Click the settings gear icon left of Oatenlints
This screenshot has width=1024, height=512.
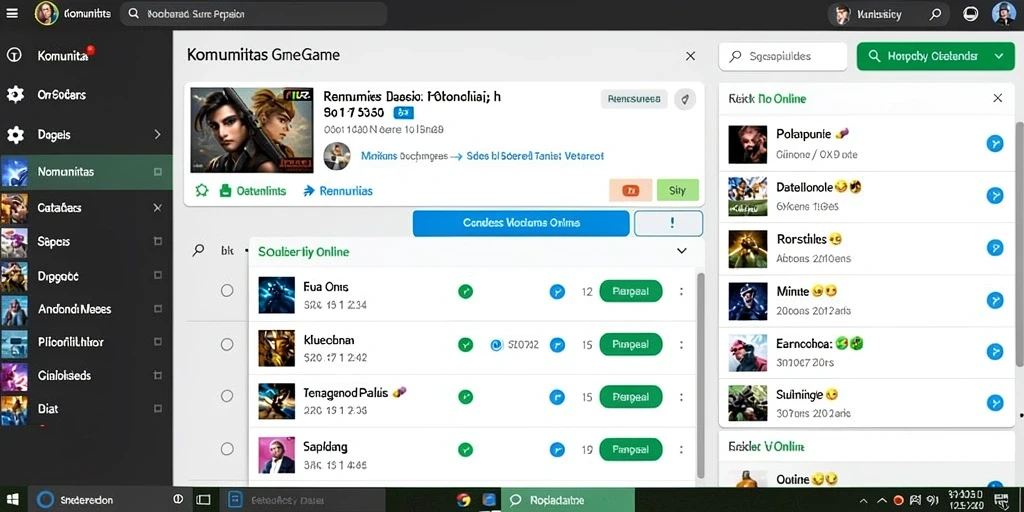202,191
